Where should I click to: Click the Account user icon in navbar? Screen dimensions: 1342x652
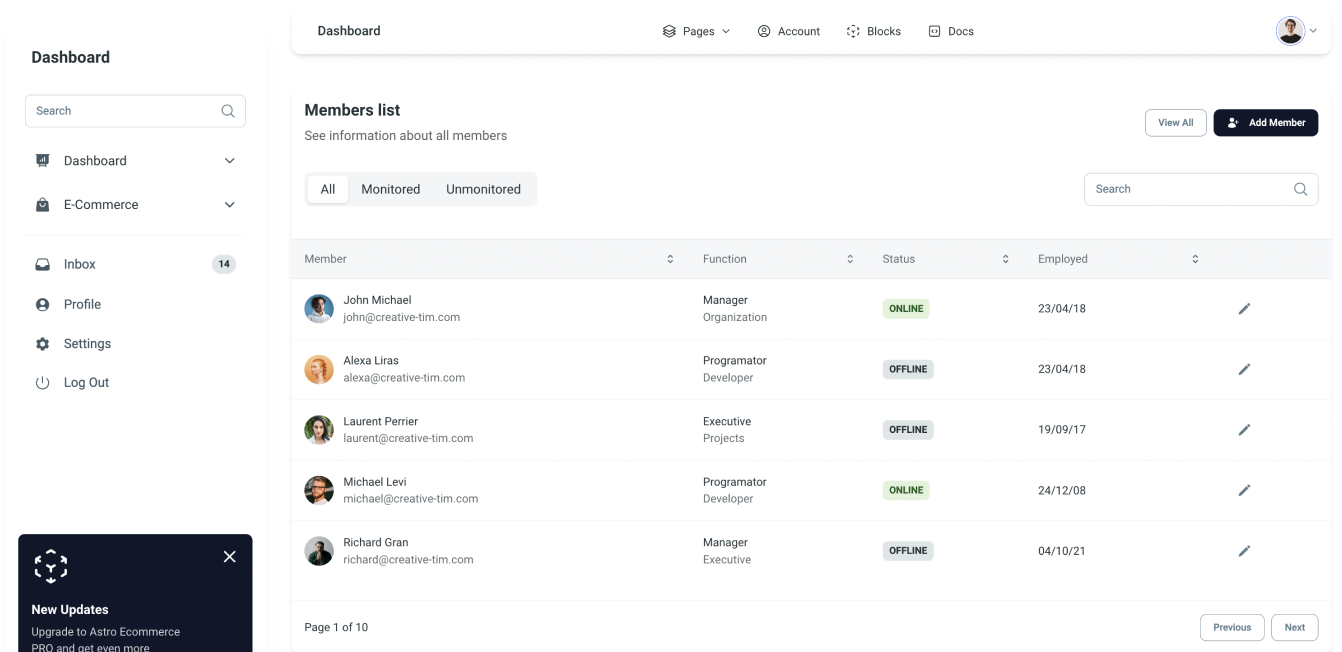[764, 32]
